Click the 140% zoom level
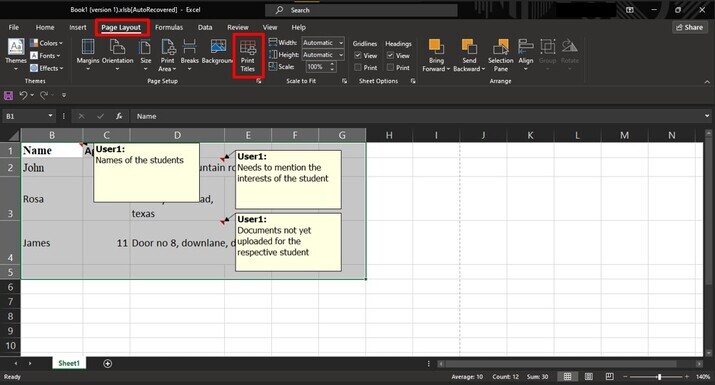Screen dimensions: 715x385 coord(703,377)
